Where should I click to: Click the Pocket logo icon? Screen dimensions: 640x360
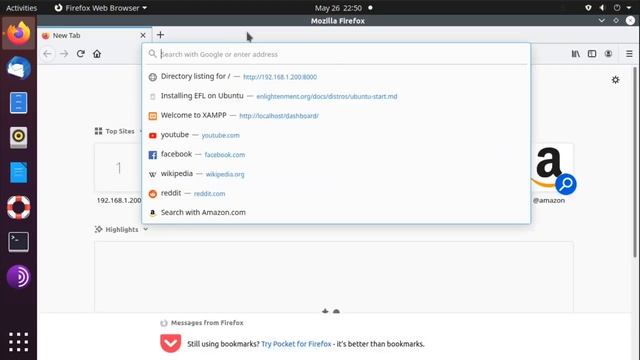[171, 343]
